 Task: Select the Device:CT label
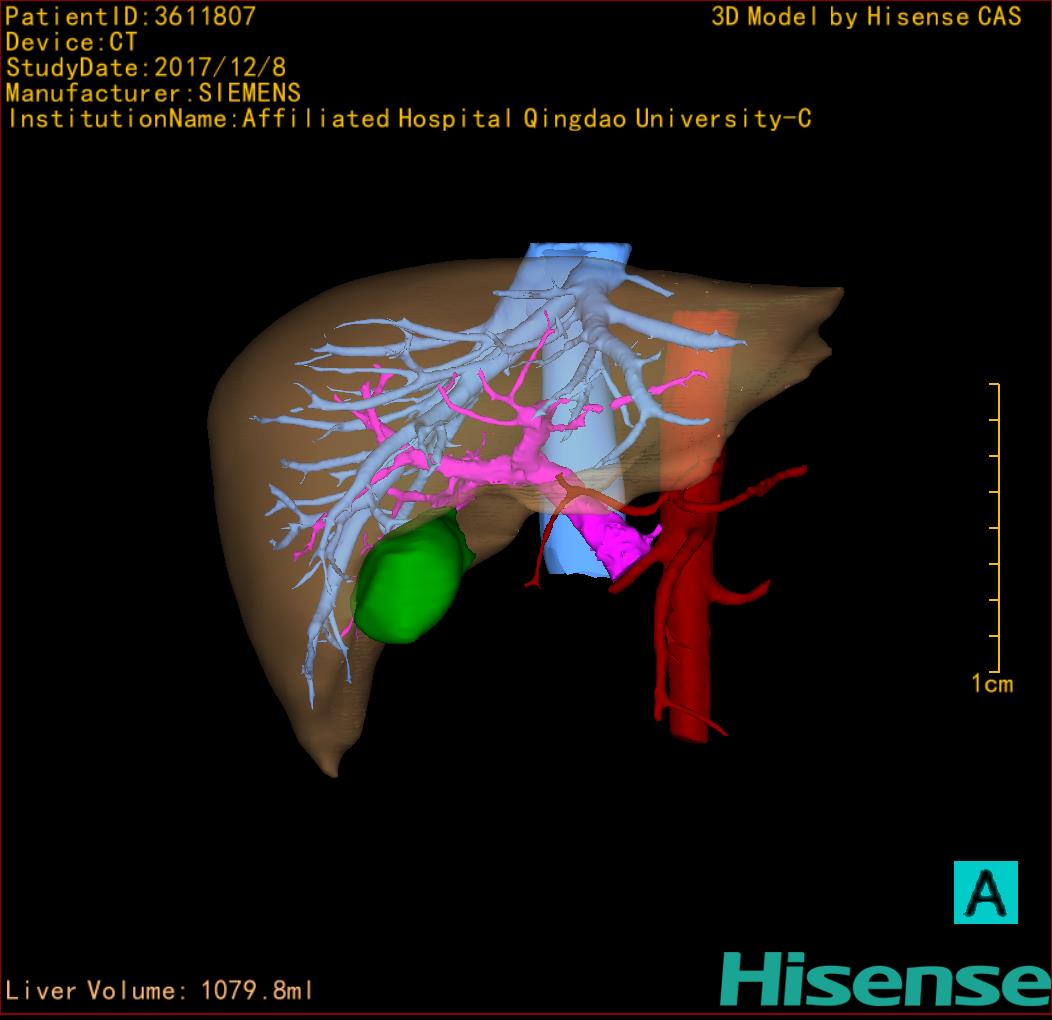click(x=71, y=42)
